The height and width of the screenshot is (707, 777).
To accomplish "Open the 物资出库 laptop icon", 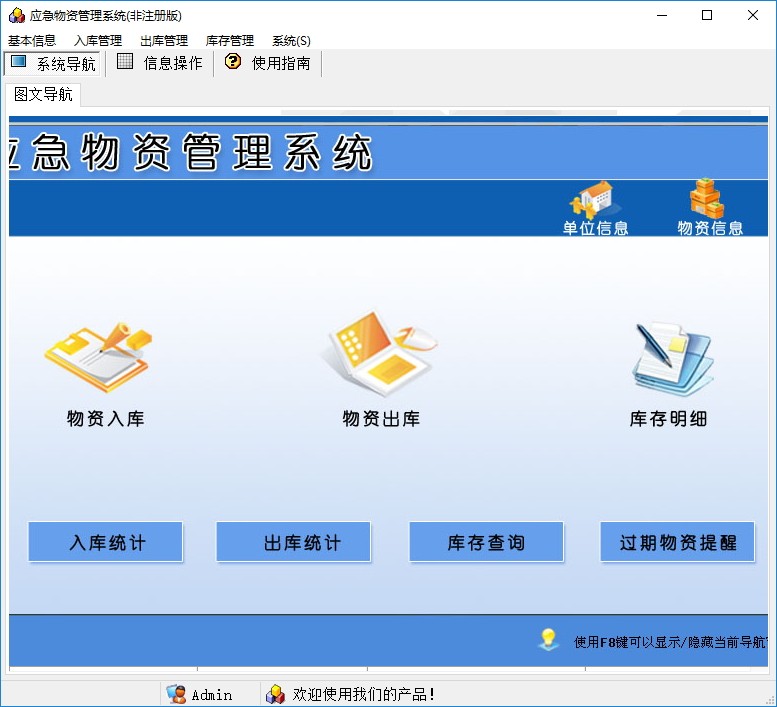I will [x=381, y=353].
